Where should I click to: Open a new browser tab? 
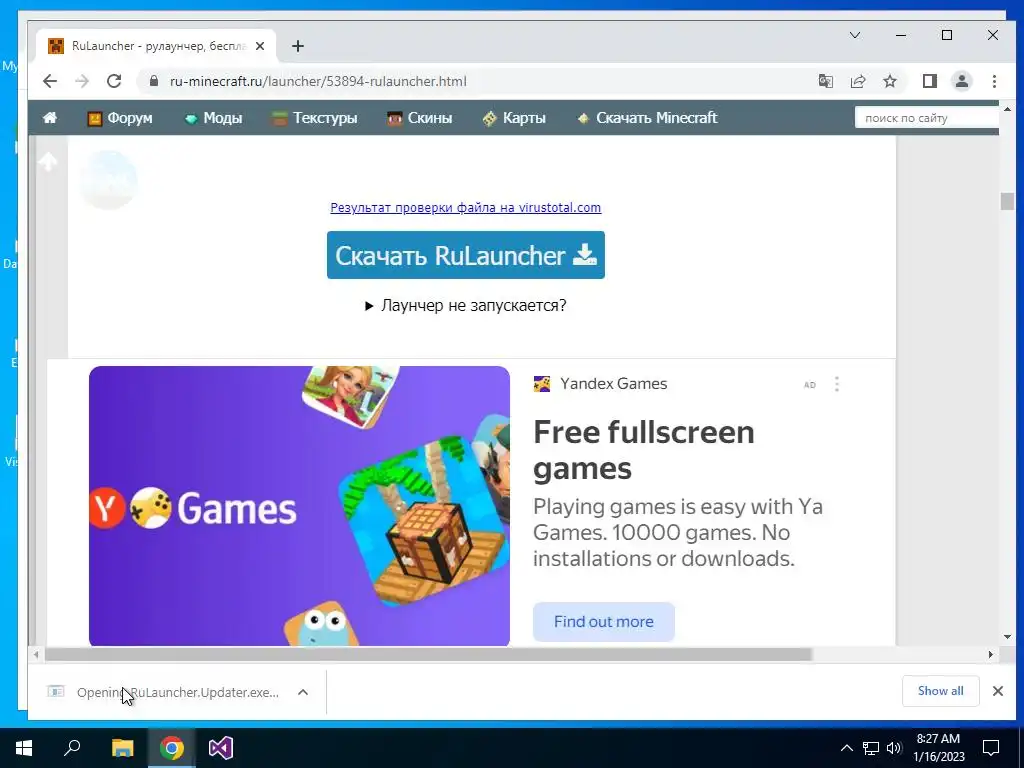click(x=298, y=46)
